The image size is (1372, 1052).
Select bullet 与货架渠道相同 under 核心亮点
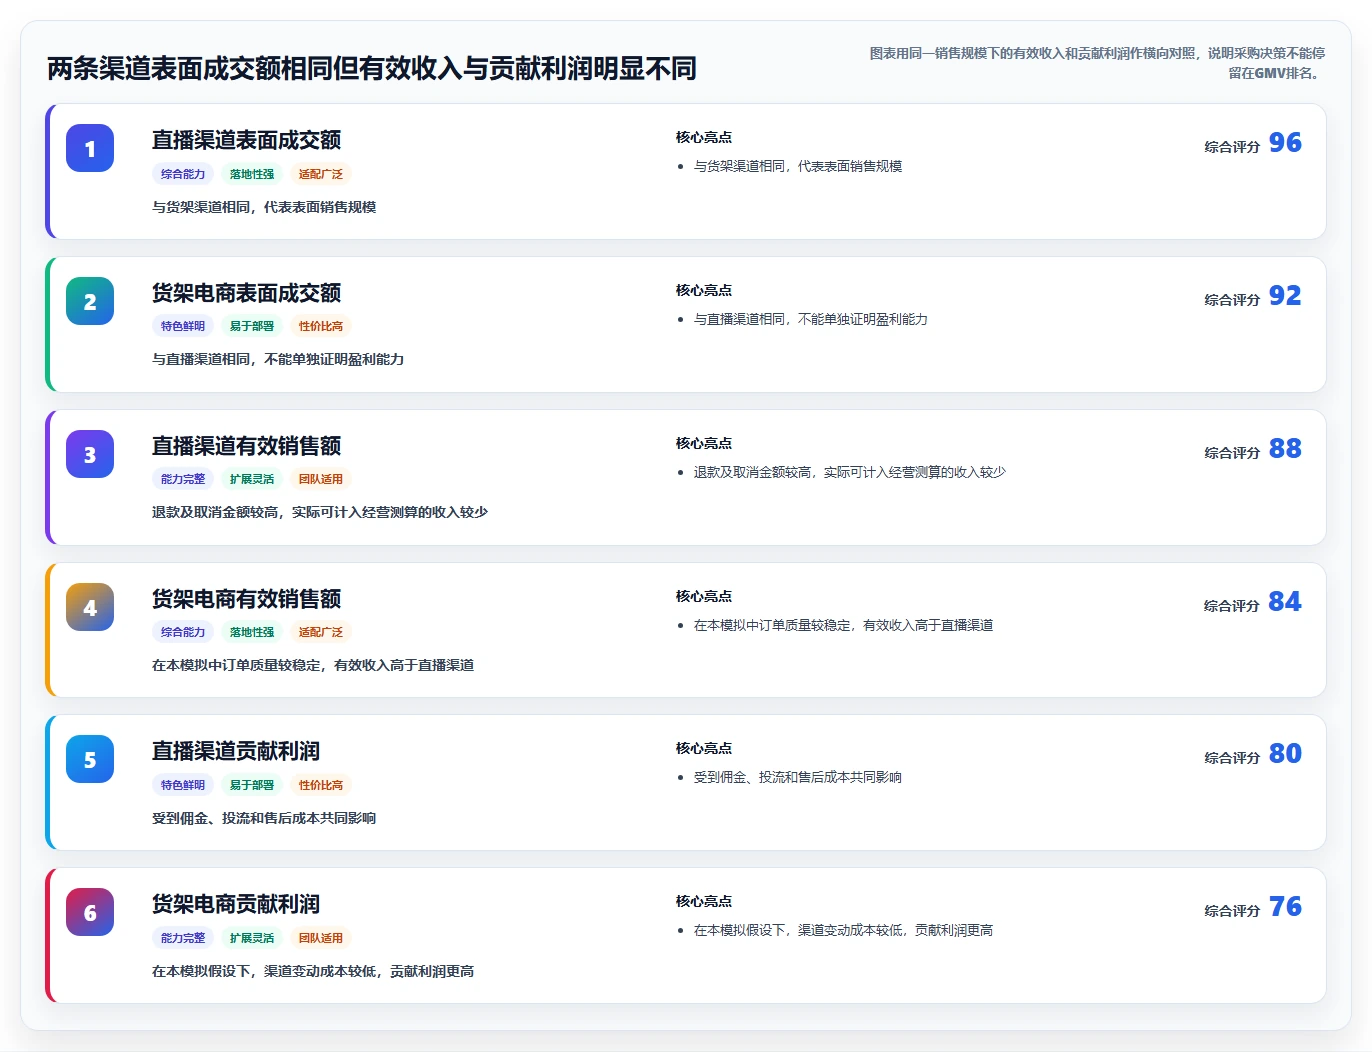798,166
